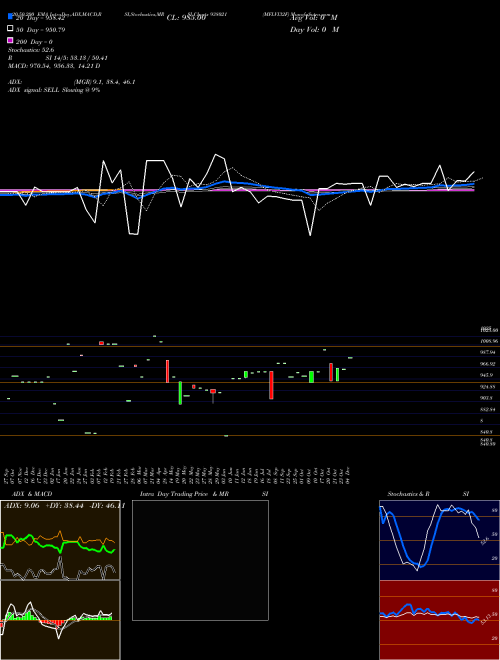Click the ADX (MGR) values line
The height and width of the screenshot is (660, 500).
click(72, 82)
